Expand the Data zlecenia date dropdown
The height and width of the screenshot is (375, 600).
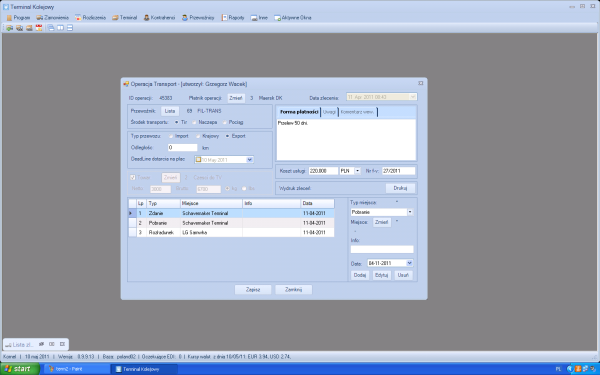(x=412, y=97)
